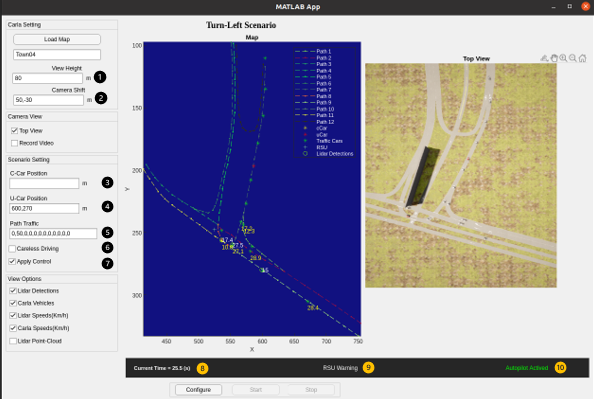Select the pan hand tool
Viewport: 594px width, 399px height.
[x=554, y=58]
